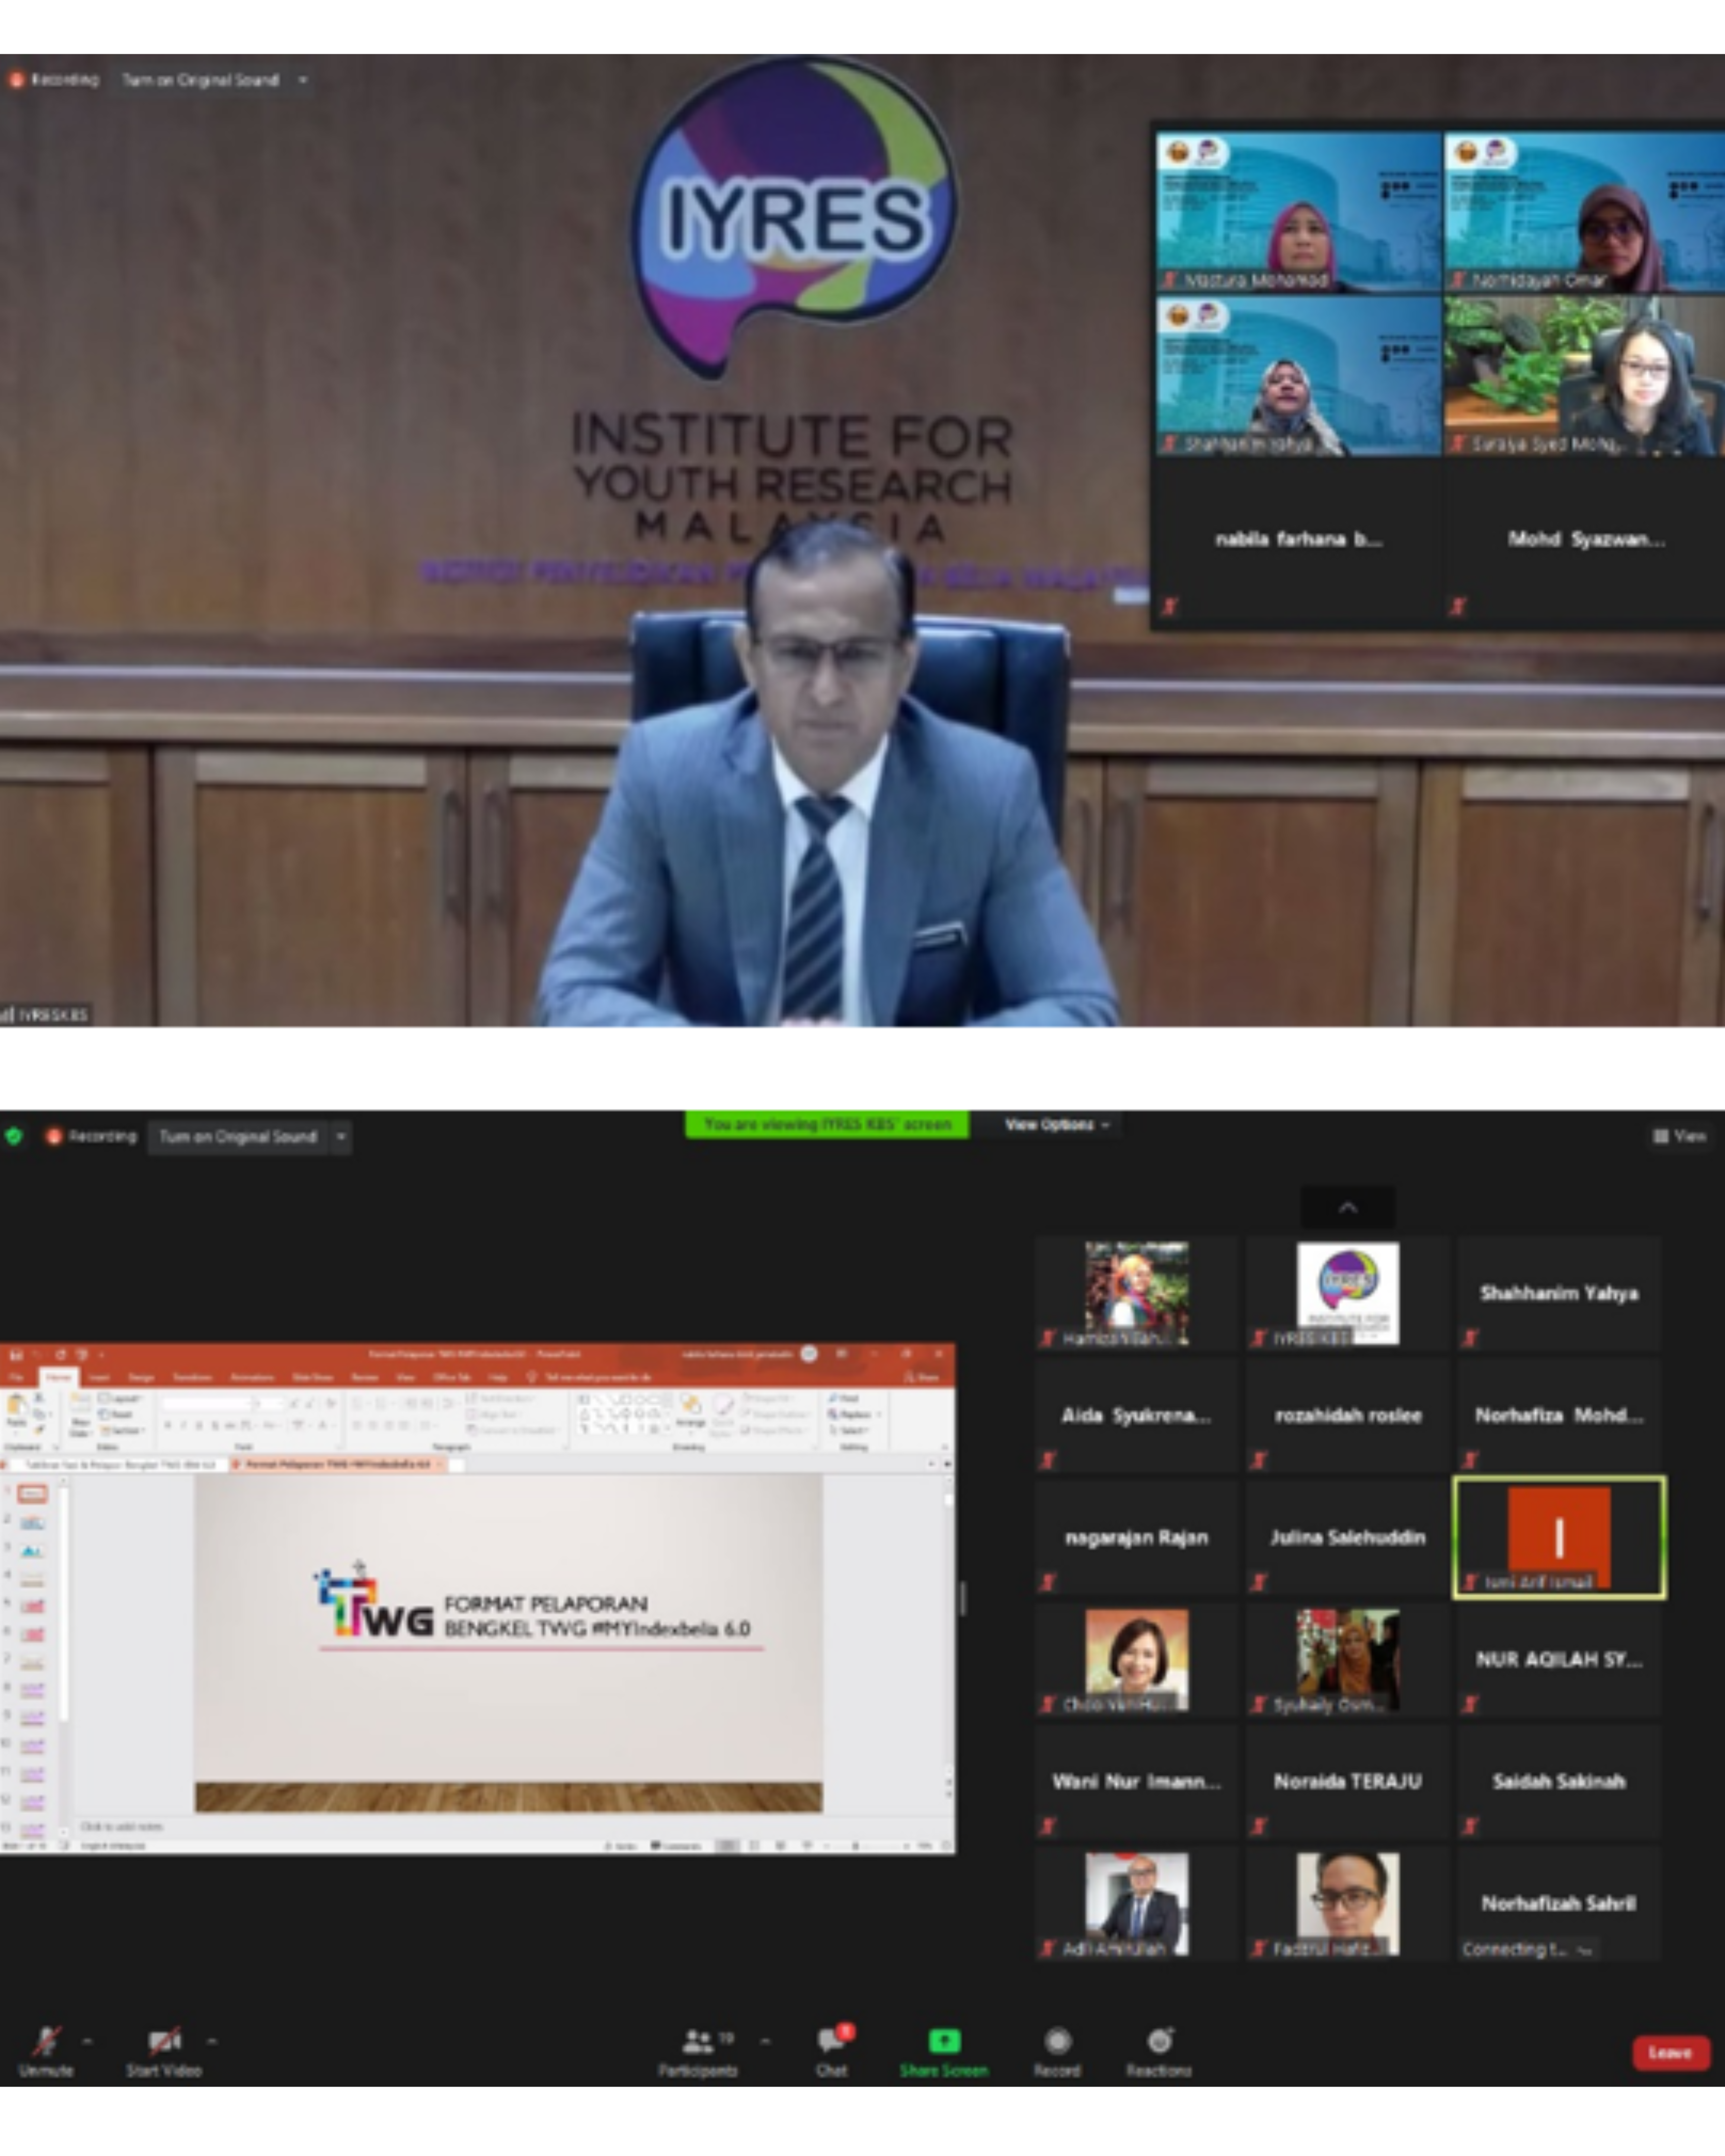Click muted mic icon on Mohd Syazwan tile
This screenshot has height=2156, width=1725.
coord(1458,606)
